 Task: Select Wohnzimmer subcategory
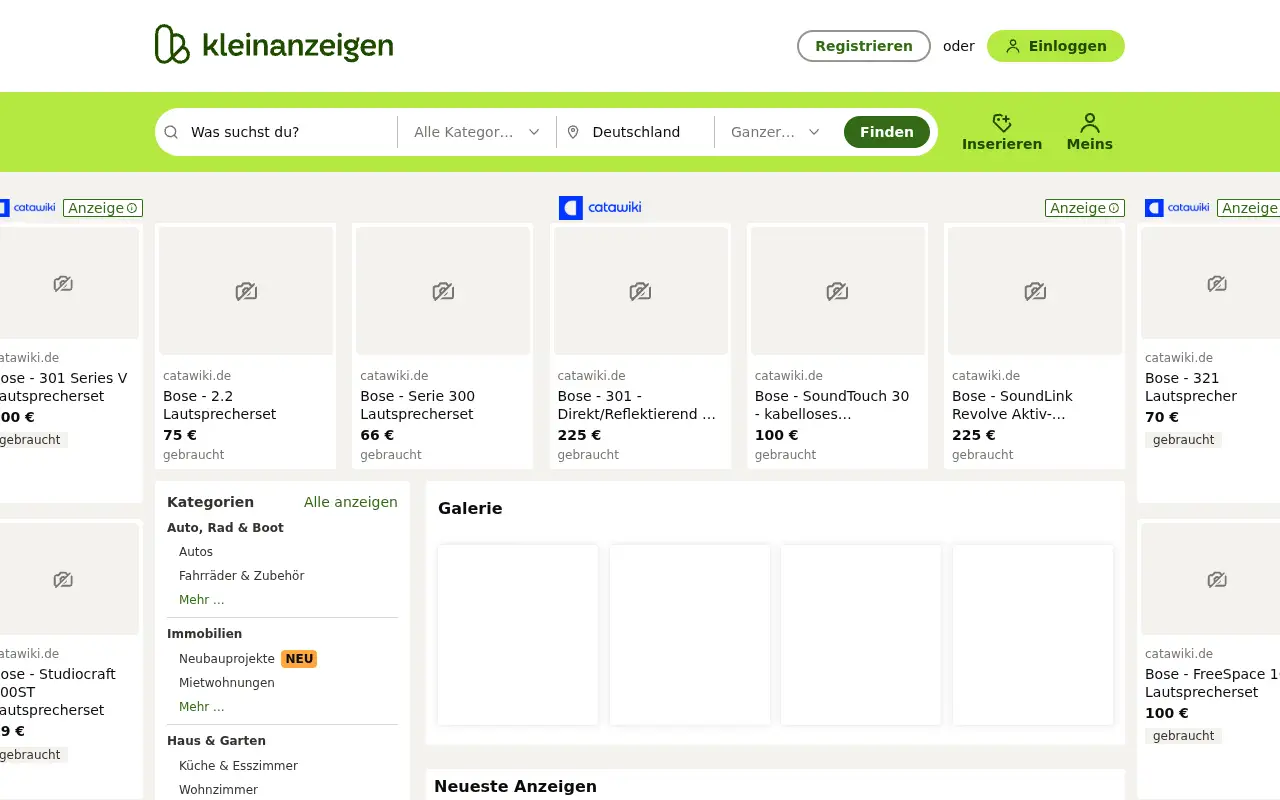point(218,790)
